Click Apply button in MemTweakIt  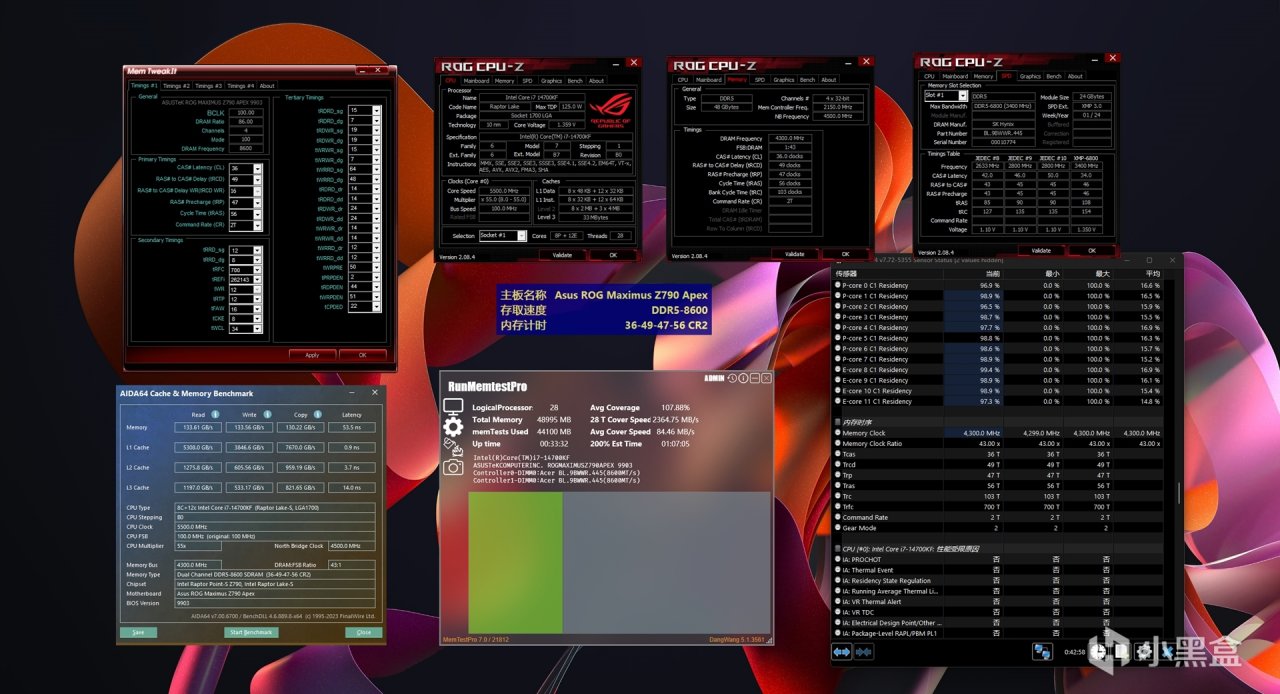pyautogui.click(x=312, y=355)
